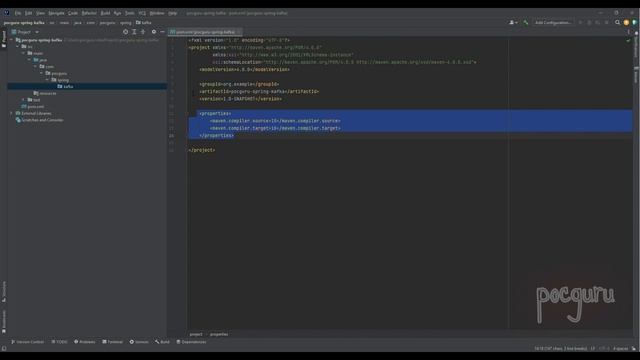Viewport: 640px width, 360px height.
Task: Select Scratches and Consoles item
Action: coord(39,120)
